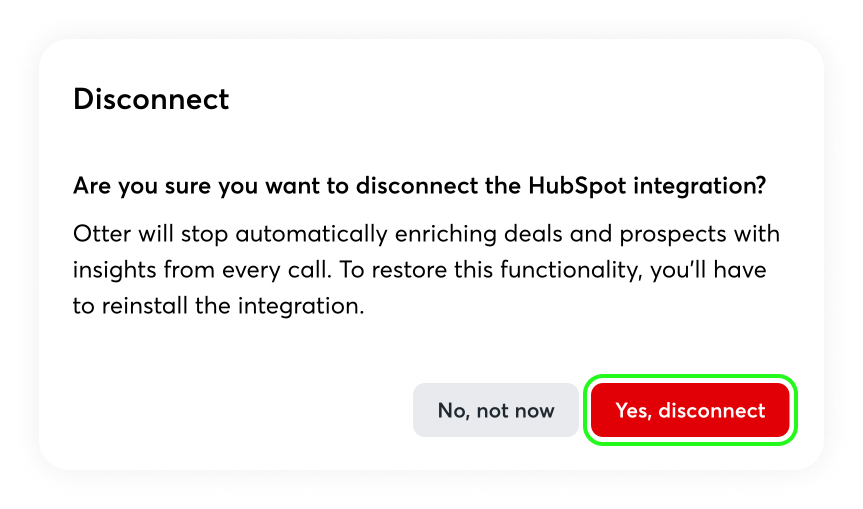The width and height of the screenshot is (863, 509).
Task: Click the line starting with insights
Action: click(x=419, y=270)
